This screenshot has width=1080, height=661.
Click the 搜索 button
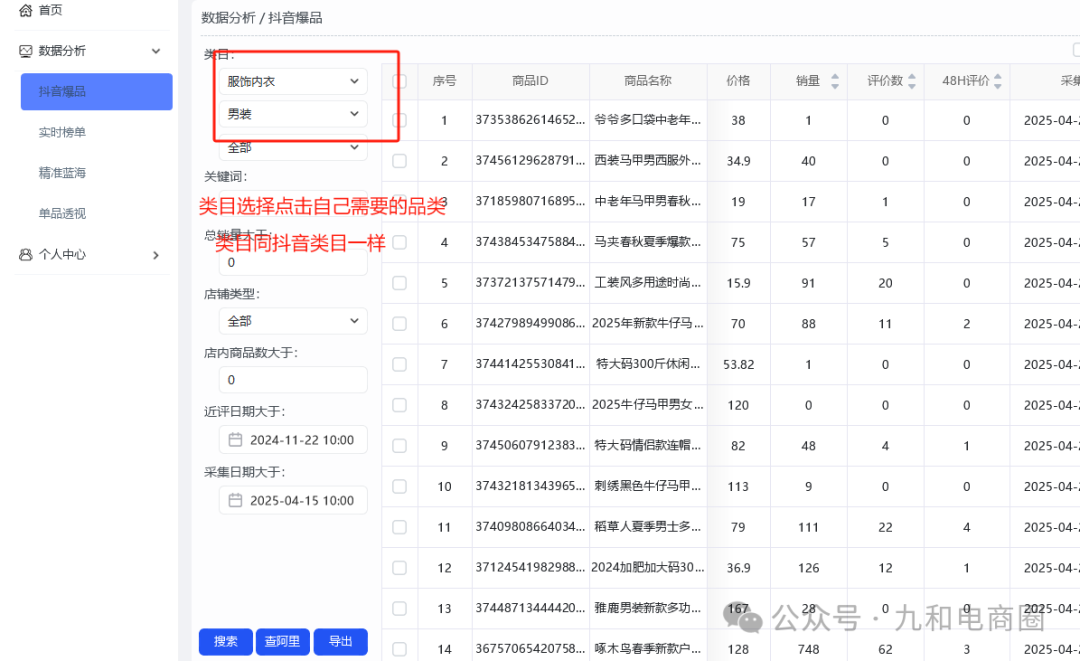point(225,641)
